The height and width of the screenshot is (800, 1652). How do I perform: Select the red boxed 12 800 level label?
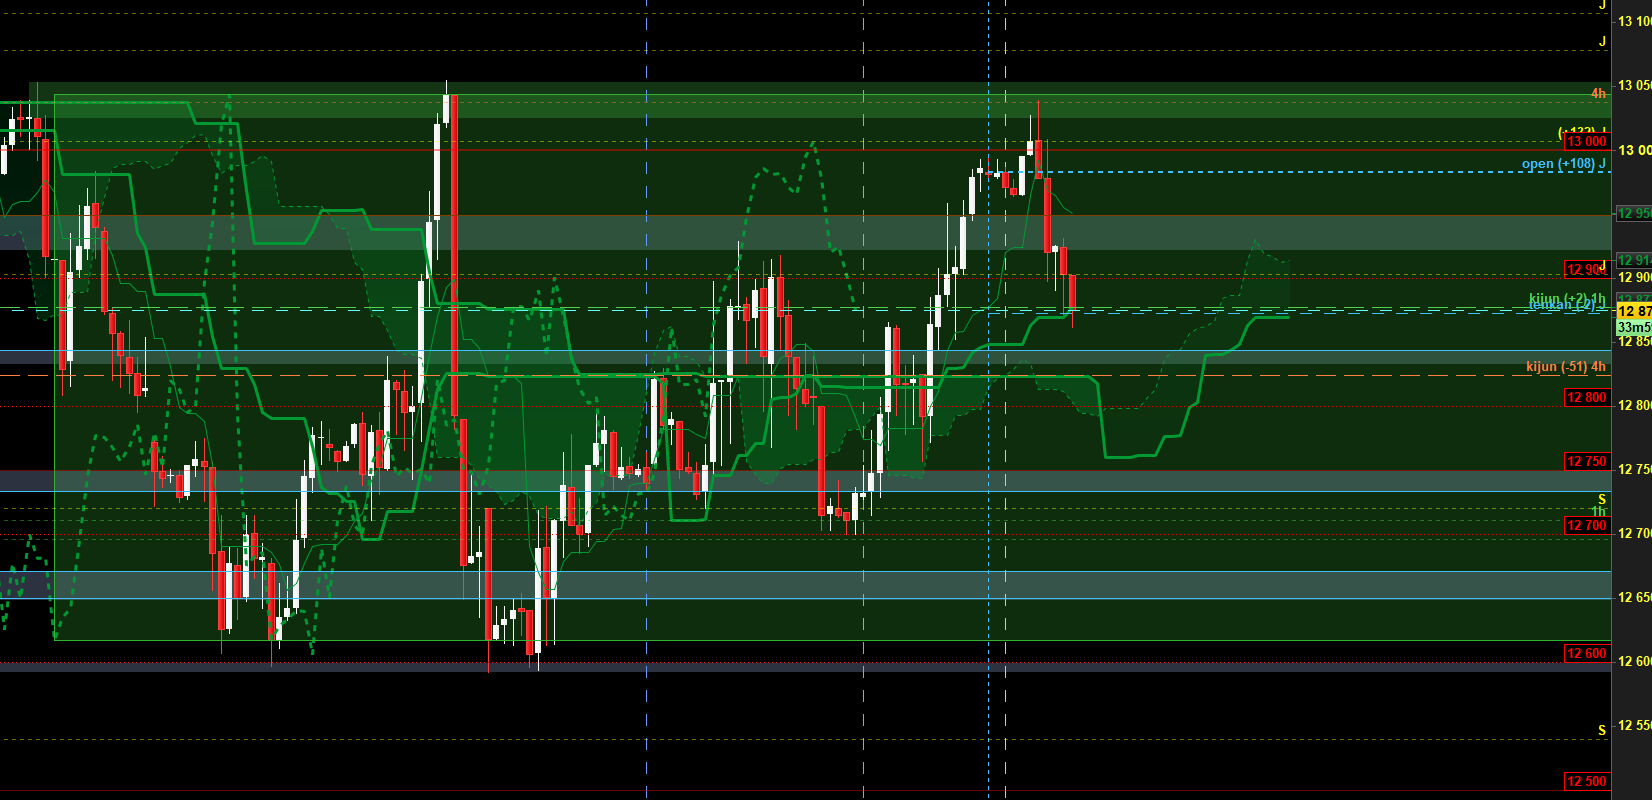(1587, 398)
